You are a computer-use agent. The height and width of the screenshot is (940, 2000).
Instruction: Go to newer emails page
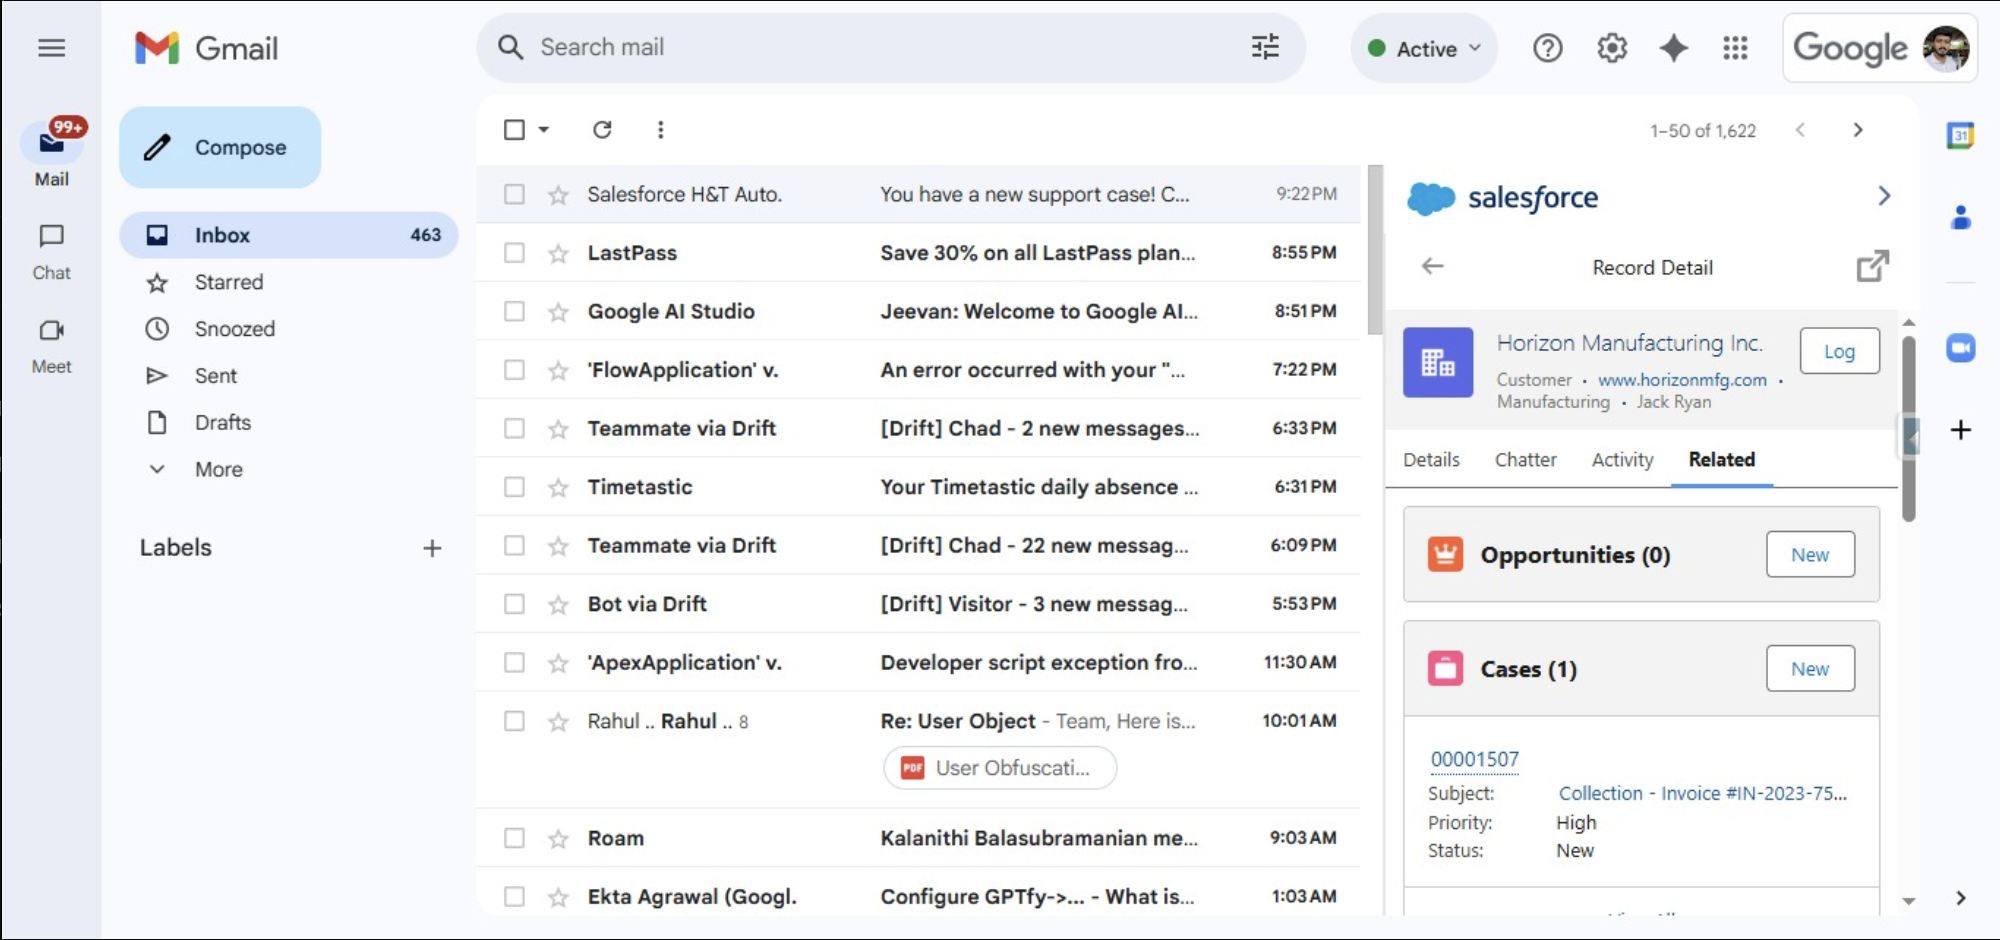1800,130
